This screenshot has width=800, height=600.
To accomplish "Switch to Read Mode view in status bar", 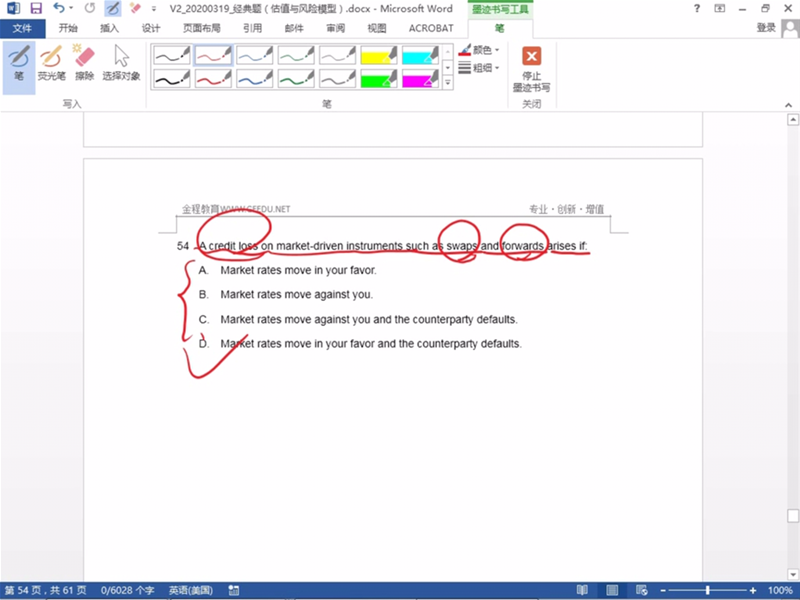I will click(582, 591).
